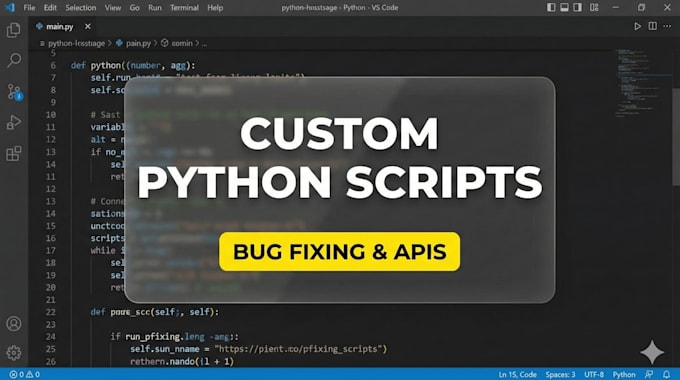The image size is (680, 380).
Task: Change the UTF-8 file encoding
Action: point(594,374)
